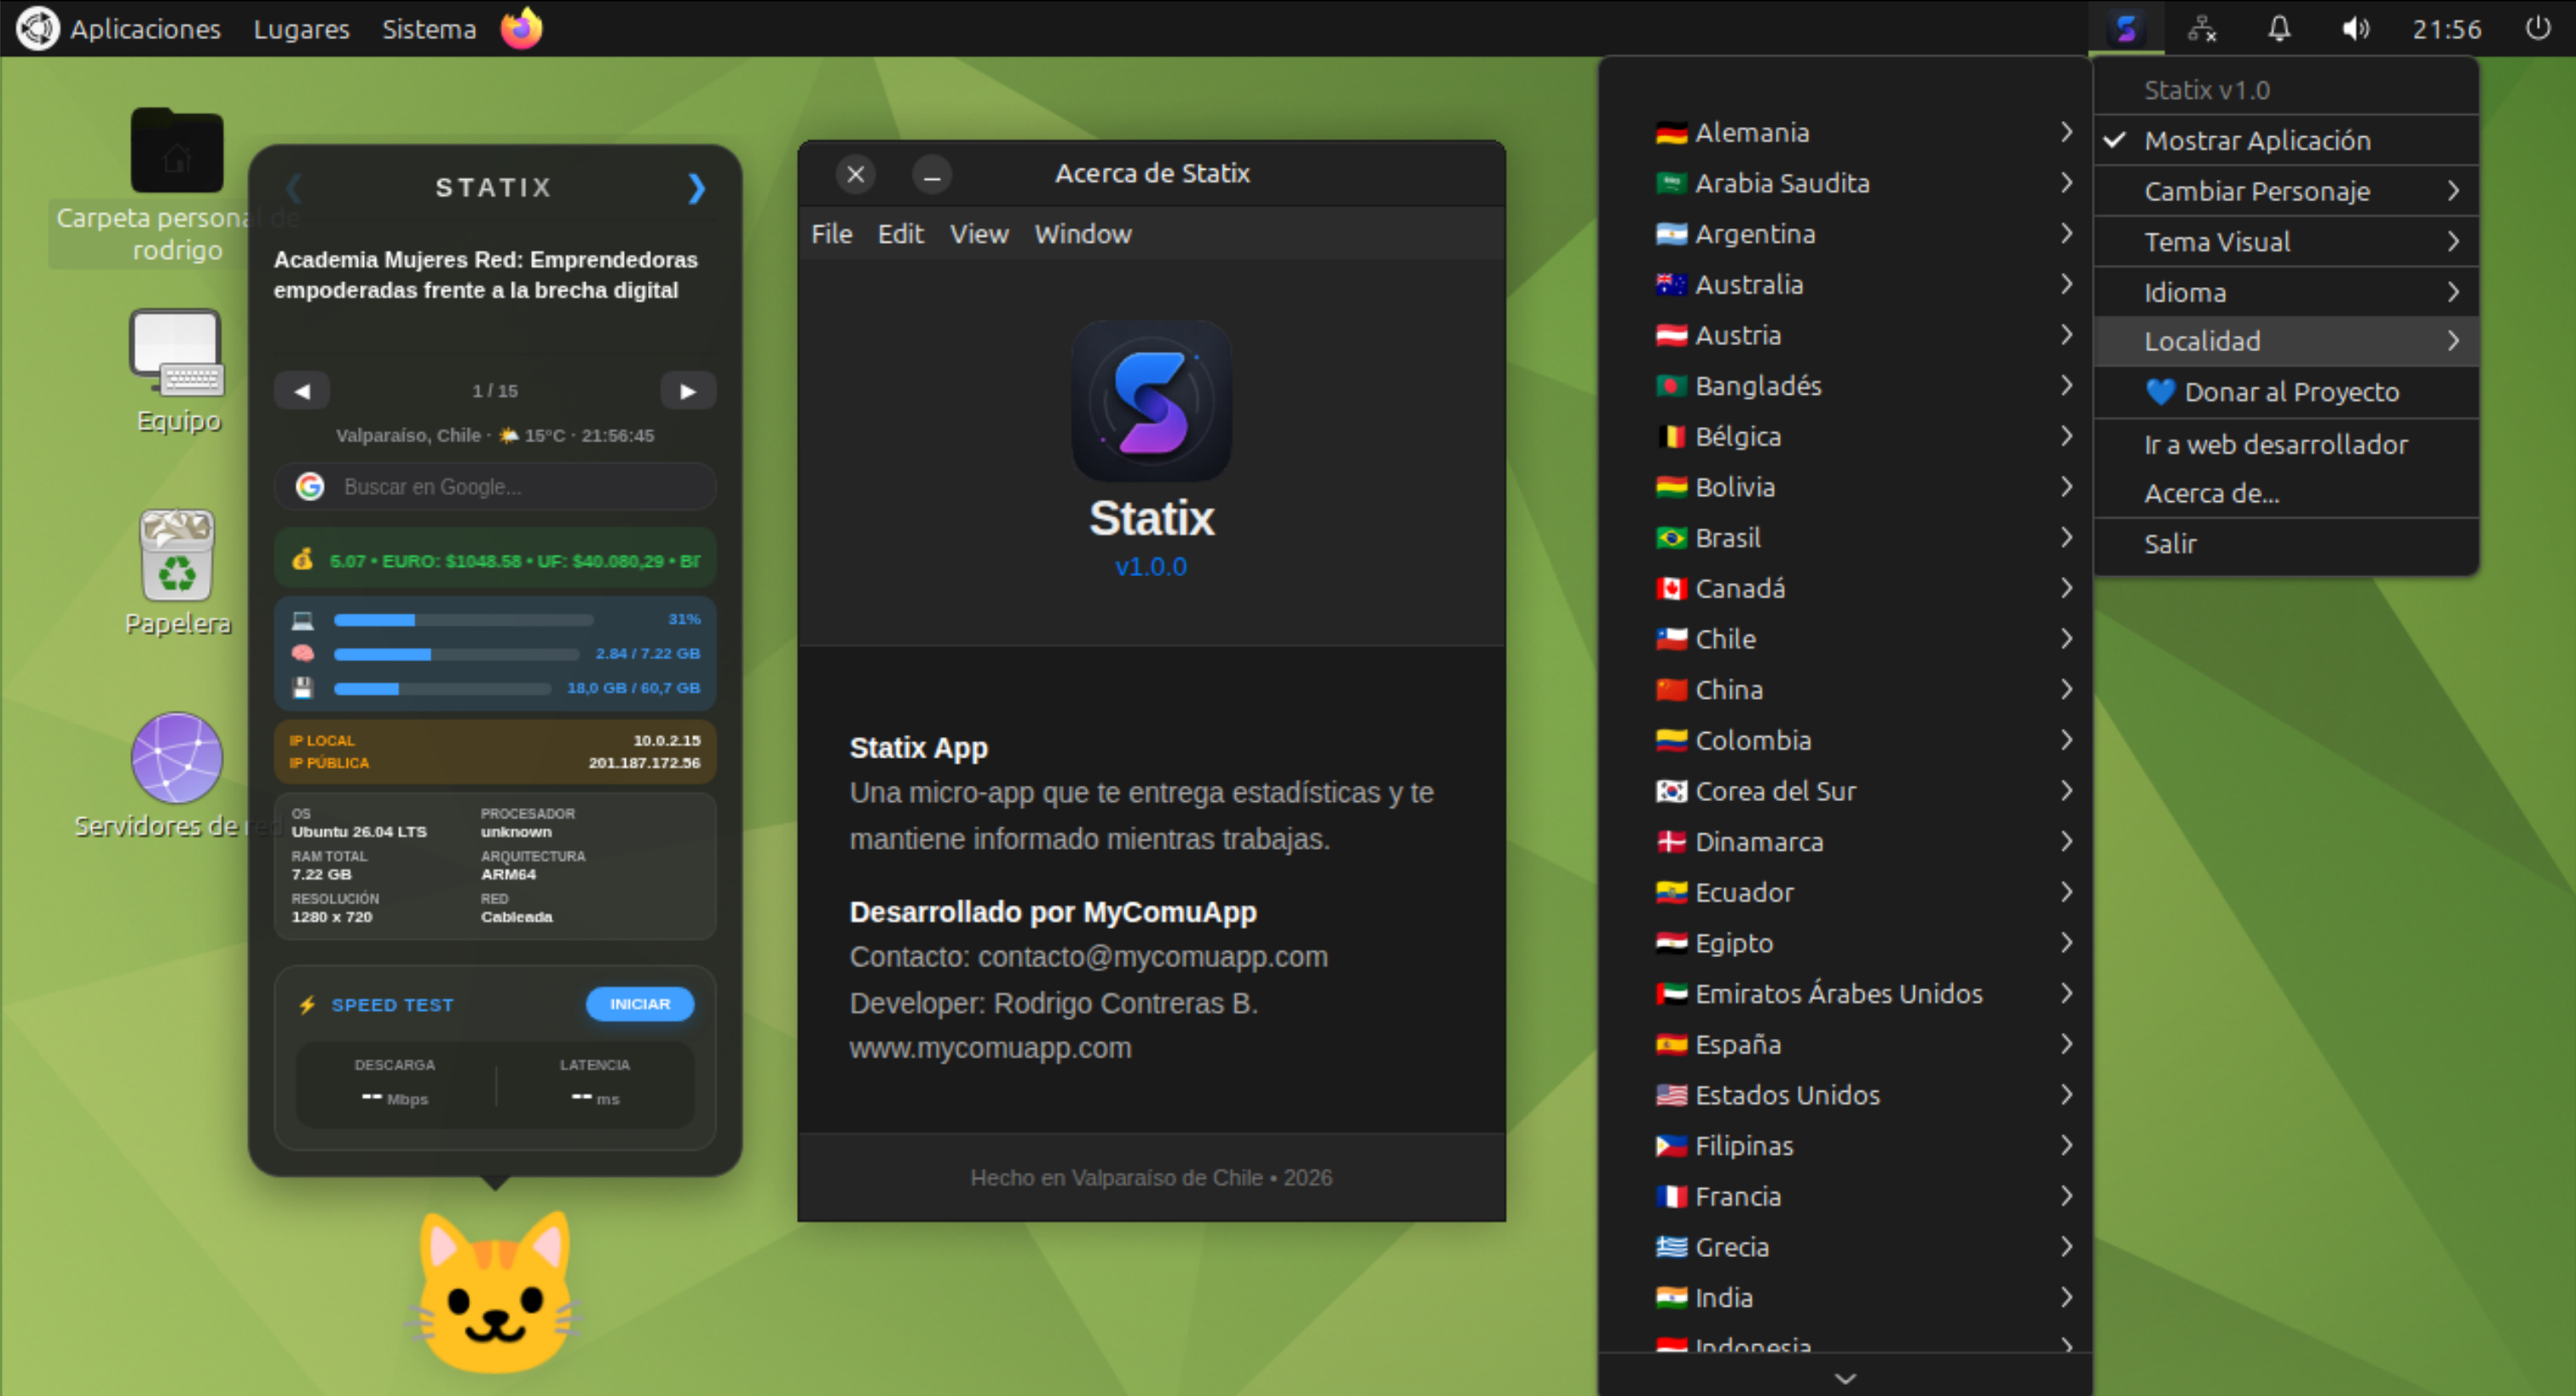2576x1396 pixels.
Task: Open the news headline about Academia Mujeres Red
Action: 486,275
